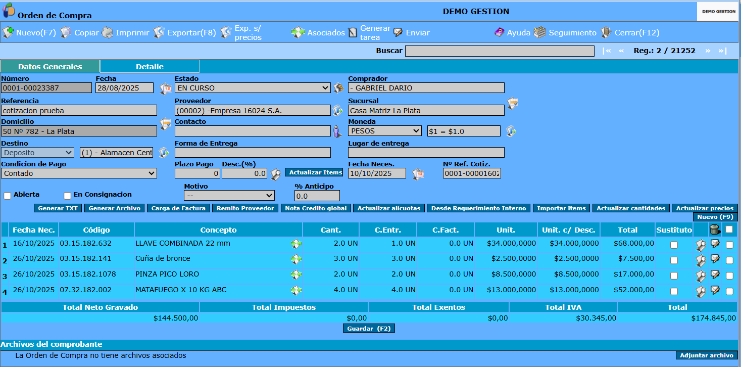Click the Imprimir printer icon

click(108, 33)
